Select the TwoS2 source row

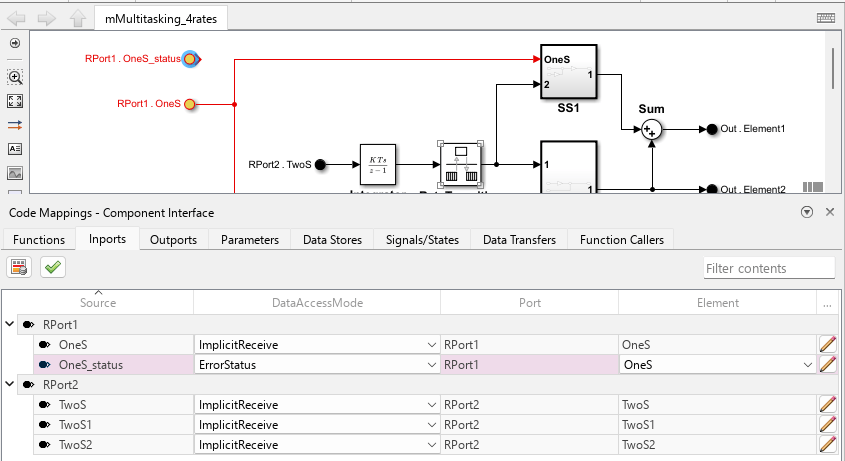(x=114, y=444)
